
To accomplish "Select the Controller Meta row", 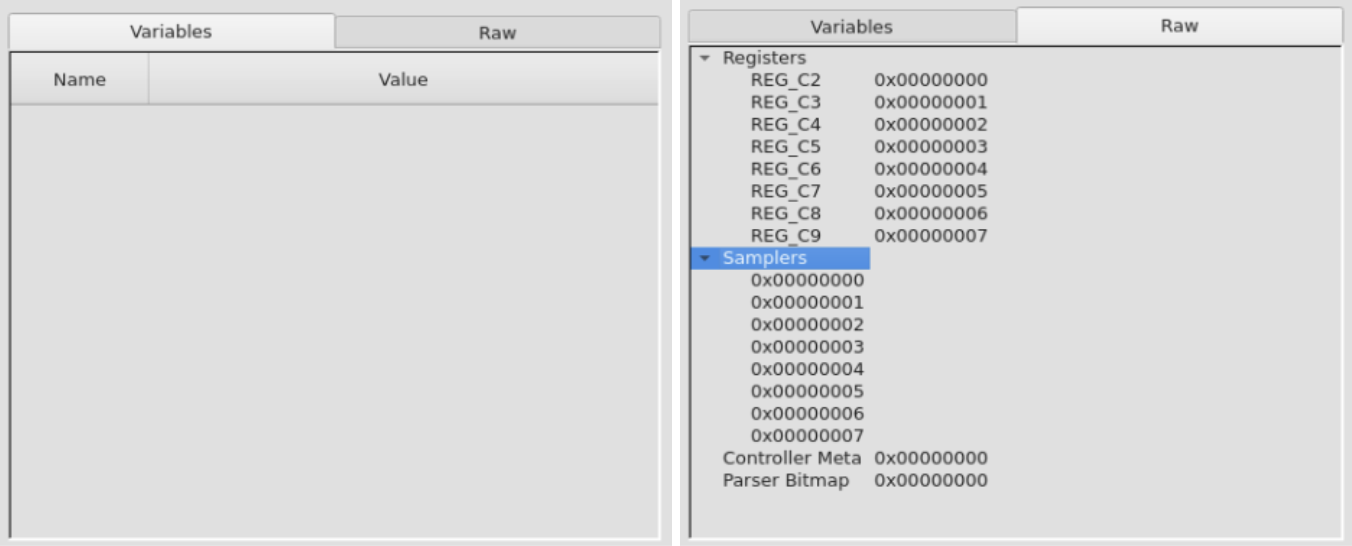I will pos(791,458).
